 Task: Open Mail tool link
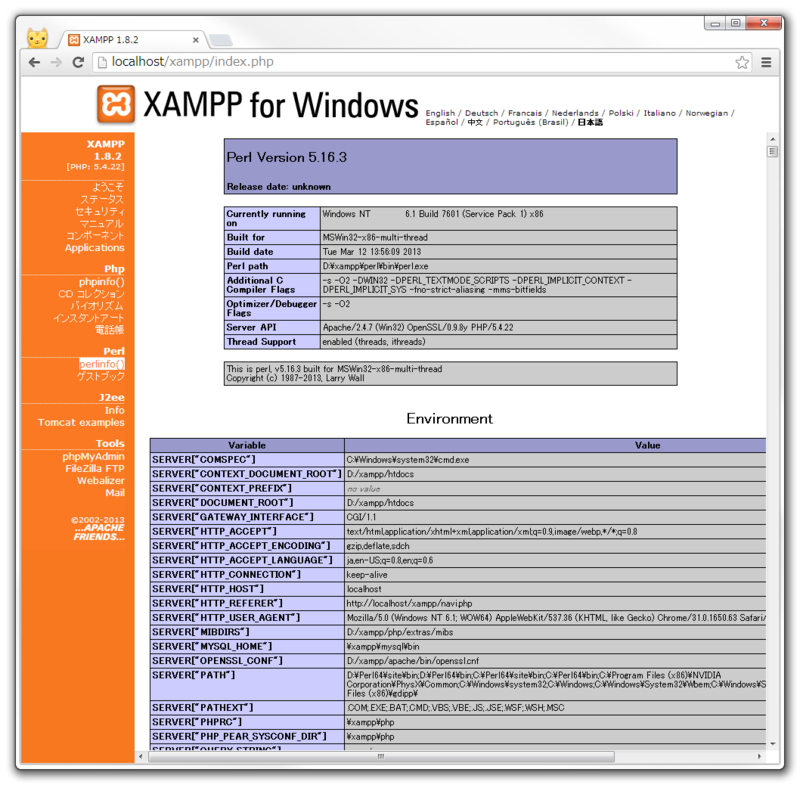(115, 493)
